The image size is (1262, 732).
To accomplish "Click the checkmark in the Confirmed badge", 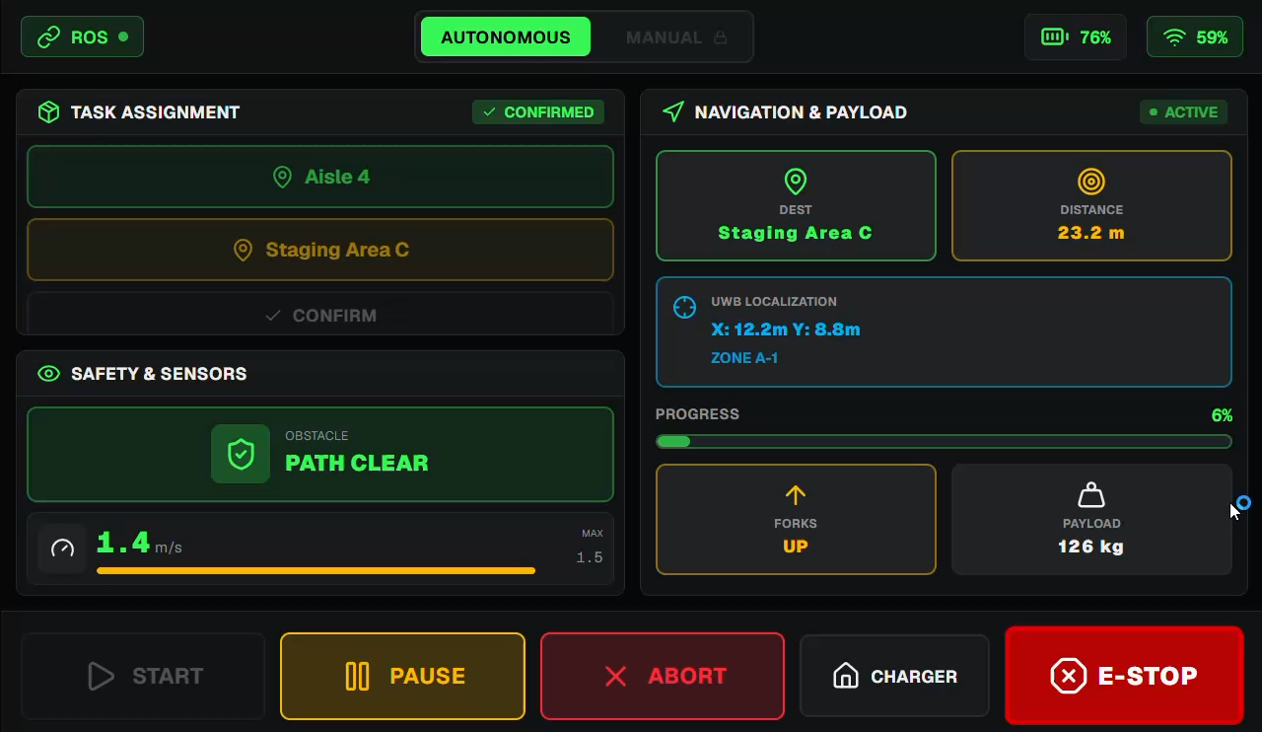I will (x=489, y=112).
